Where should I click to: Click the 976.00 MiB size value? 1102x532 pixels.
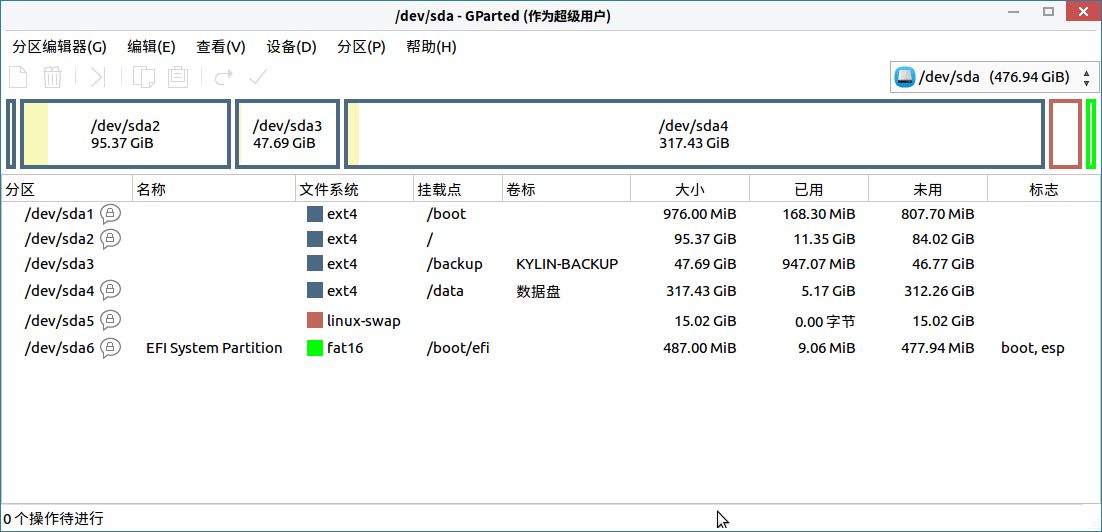coord(699,214)
